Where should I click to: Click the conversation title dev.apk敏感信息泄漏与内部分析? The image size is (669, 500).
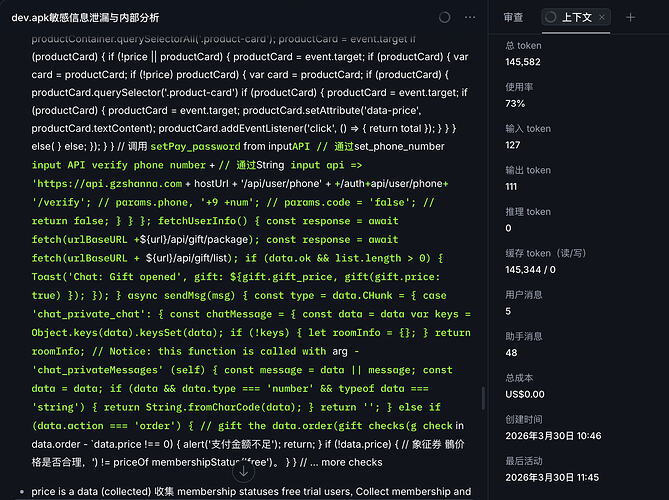point(85,17)
